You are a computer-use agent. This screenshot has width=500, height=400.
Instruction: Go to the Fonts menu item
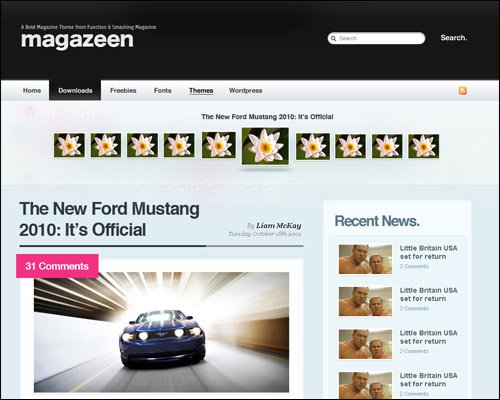[162, 91]
